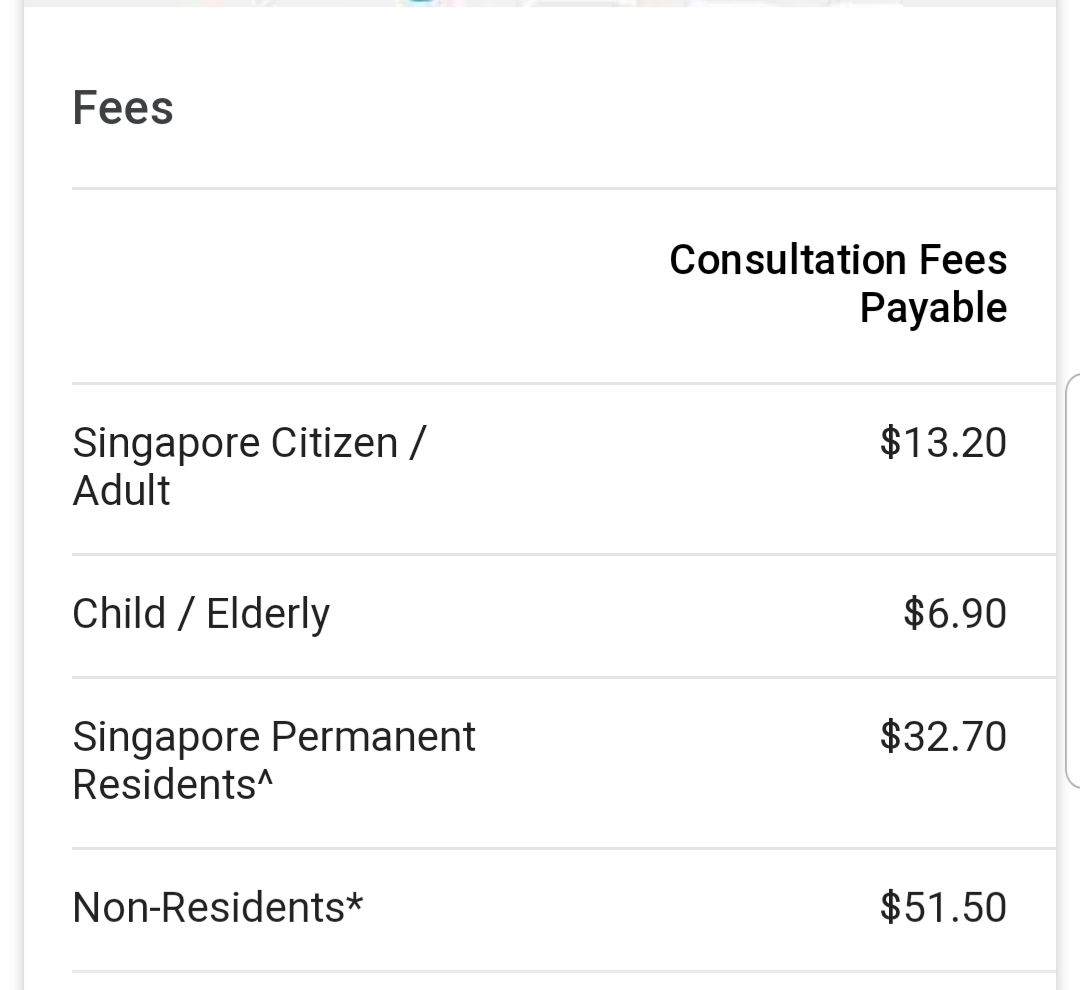Click the Fees section heading
The height and width of the screenshot is (990, 1080).
(x=123, y=108)
